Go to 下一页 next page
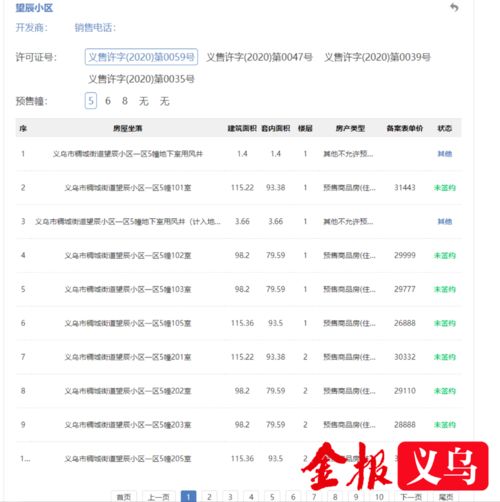Image resolution: width=500 pixels, height=502 pixels. coord(411,497)
